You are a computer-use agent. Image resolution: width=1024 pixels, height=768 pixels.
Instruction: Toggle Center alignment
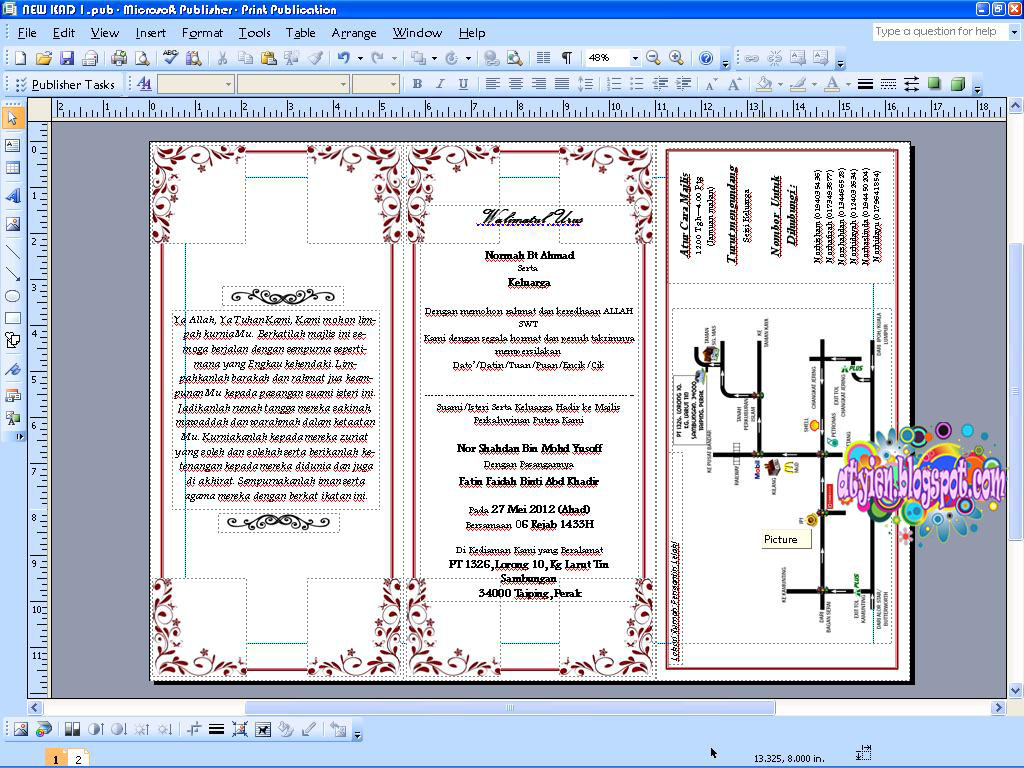[515, 84]
